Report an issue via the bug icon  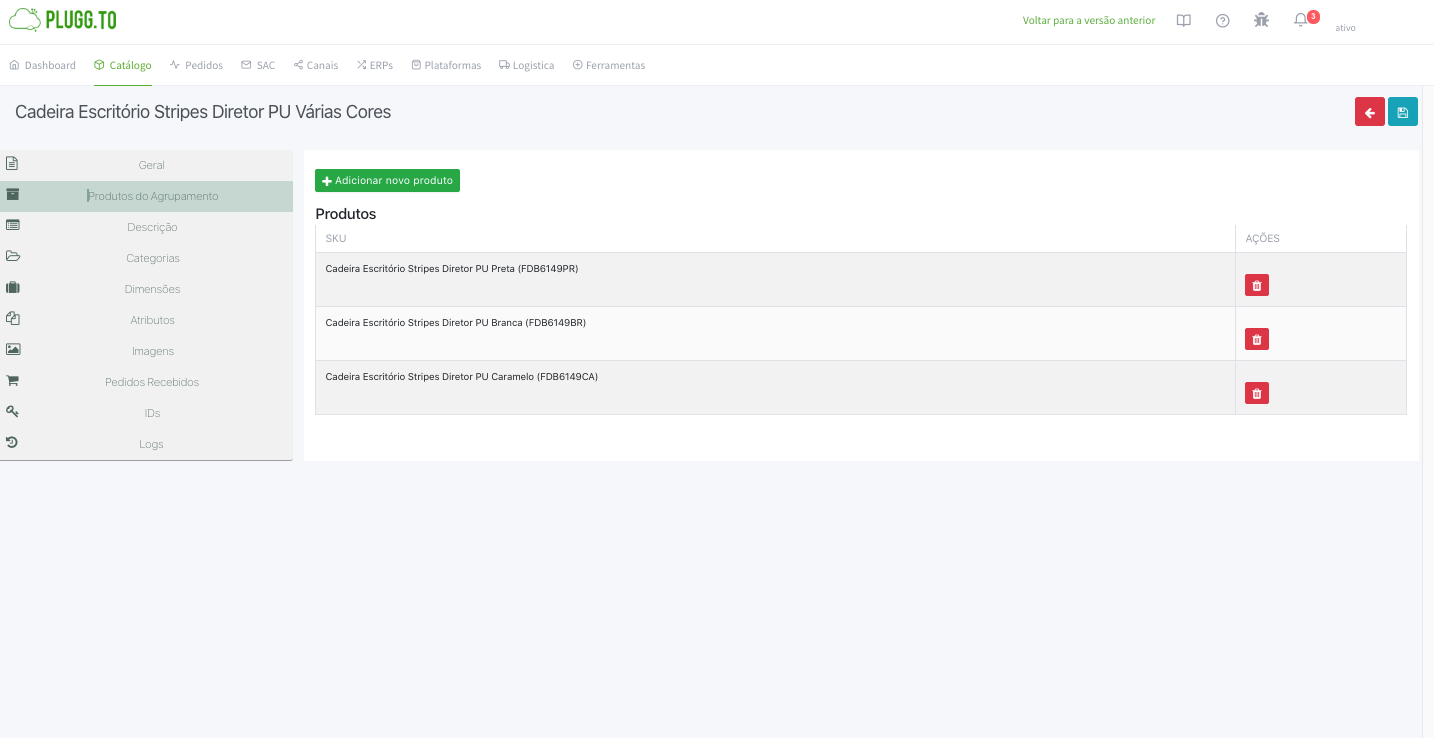(1261, 19)
